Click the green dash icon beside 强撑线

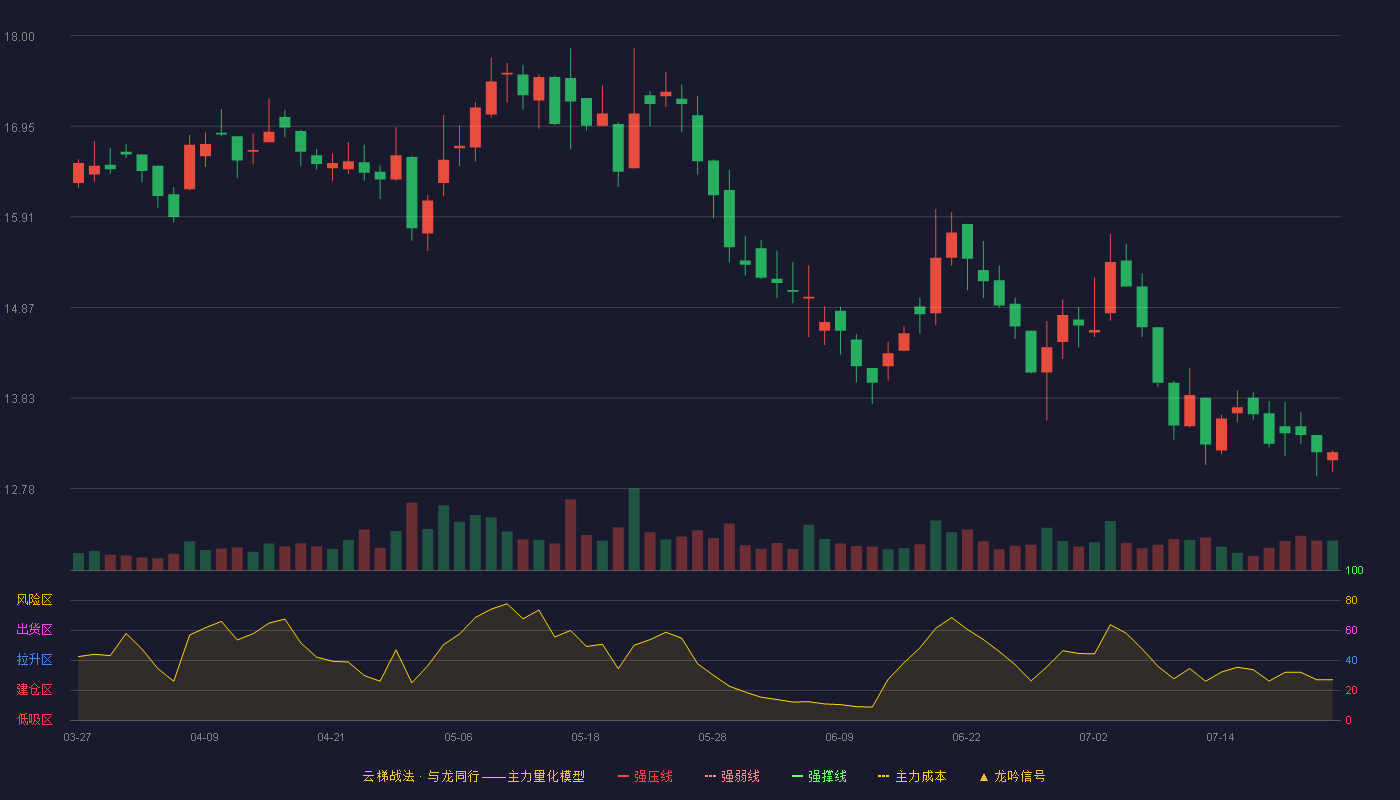point(798,776)
